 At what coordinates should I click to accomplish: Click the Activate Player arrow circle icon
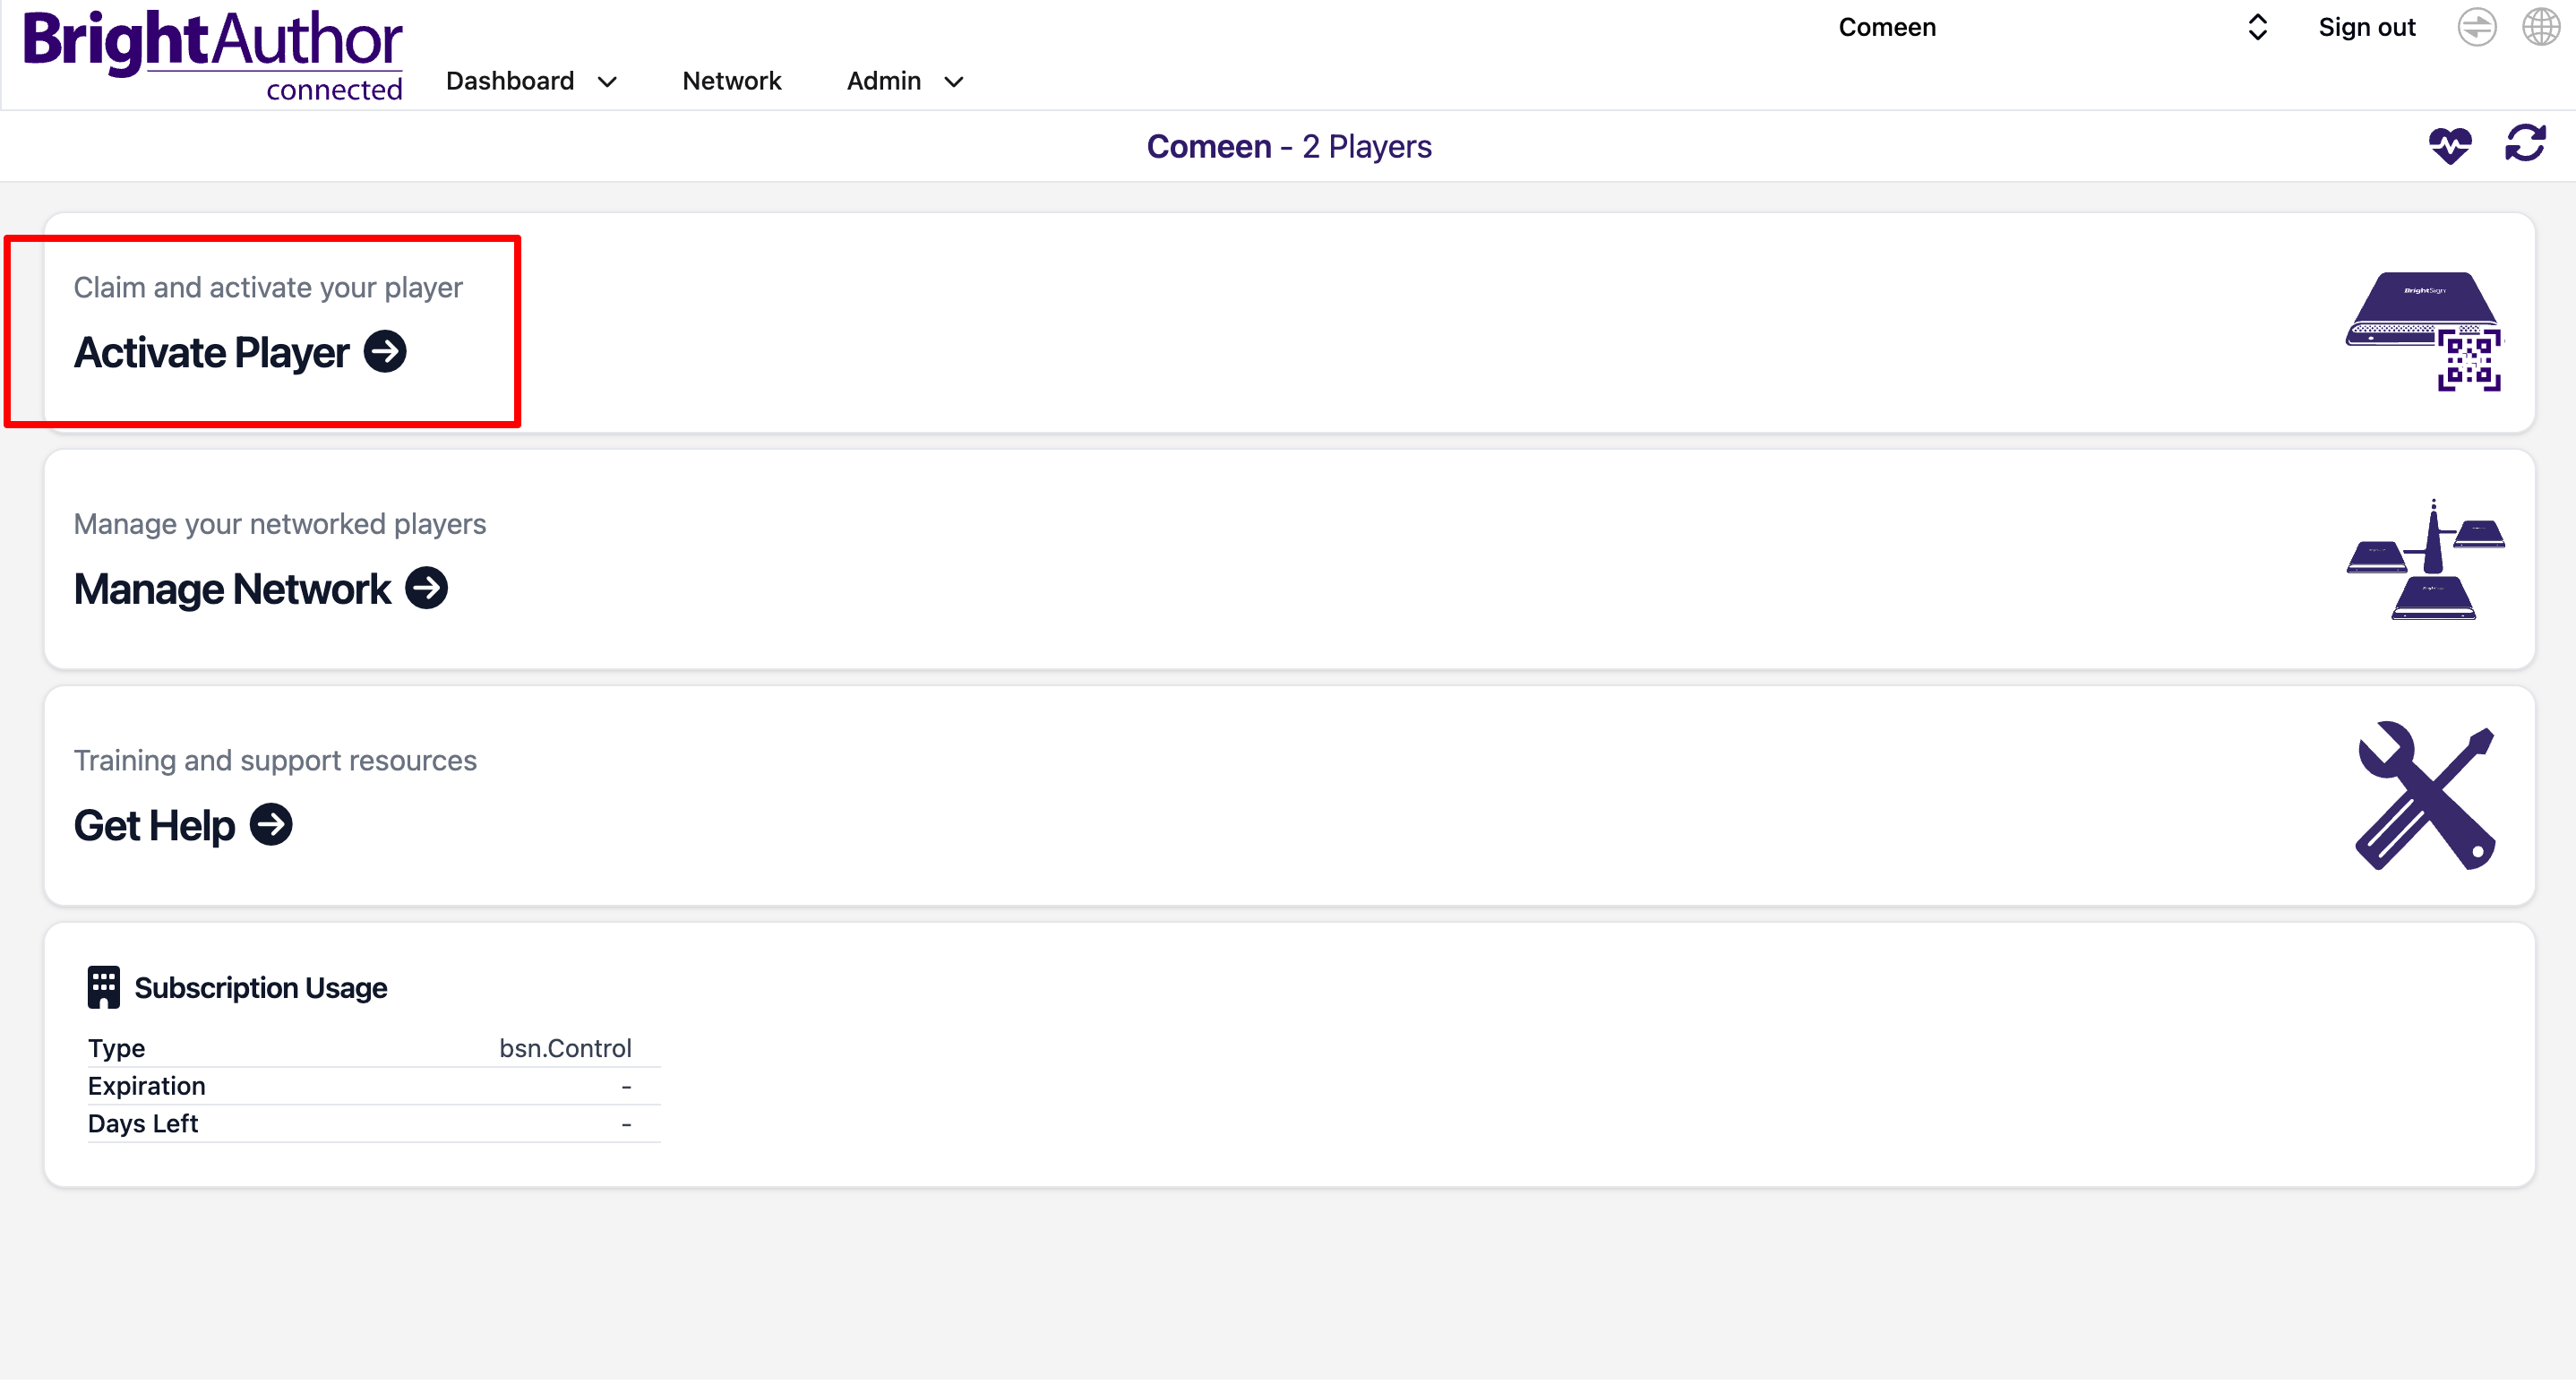[x=385, y=352]
